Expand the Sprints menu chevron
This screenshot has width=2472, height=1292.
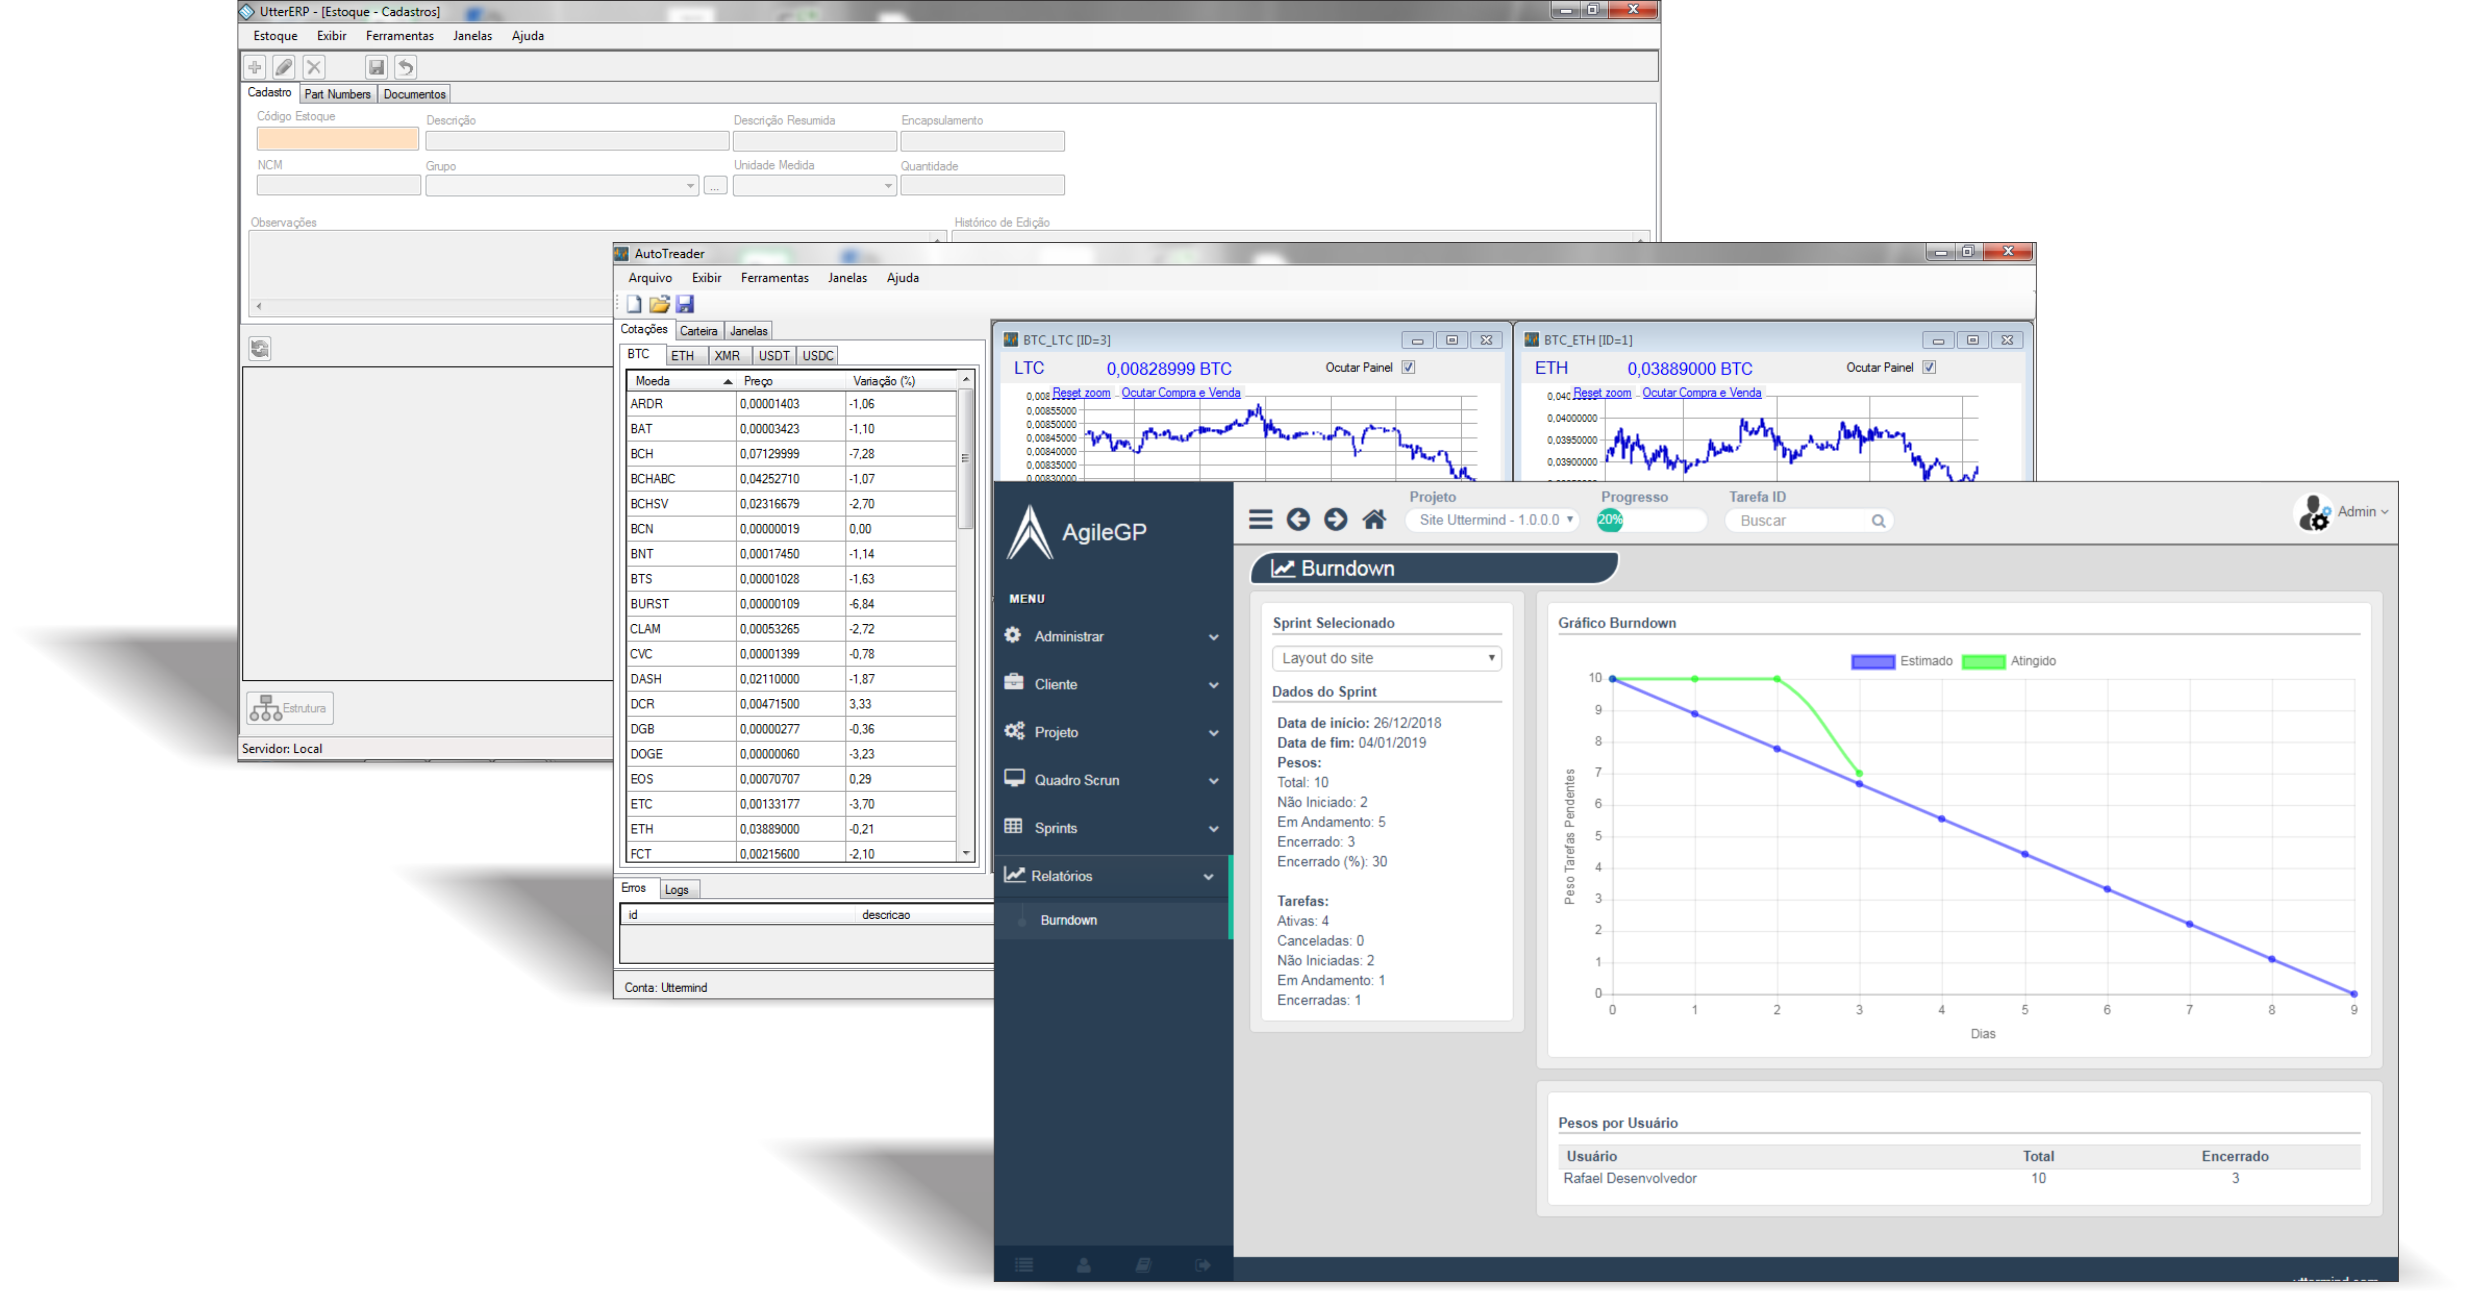[1213, 829]
